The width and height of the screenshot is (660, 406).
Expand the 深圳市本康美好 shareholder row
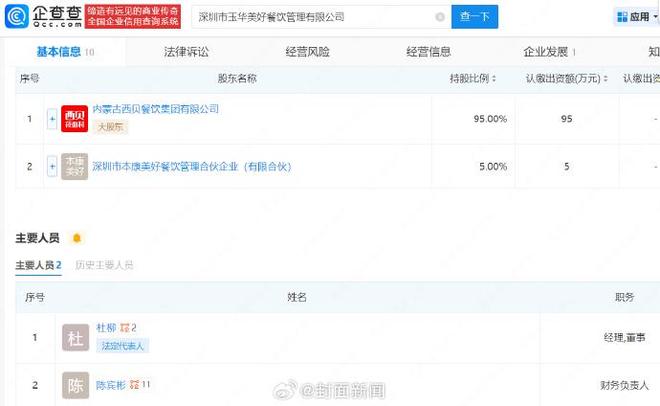point(52,167)
